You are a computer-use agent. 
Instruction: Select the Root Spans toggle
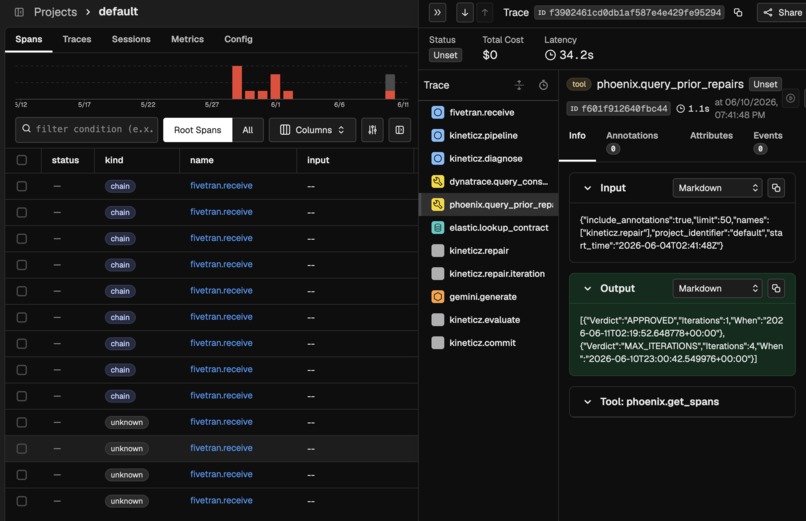[x=197, y=130]
